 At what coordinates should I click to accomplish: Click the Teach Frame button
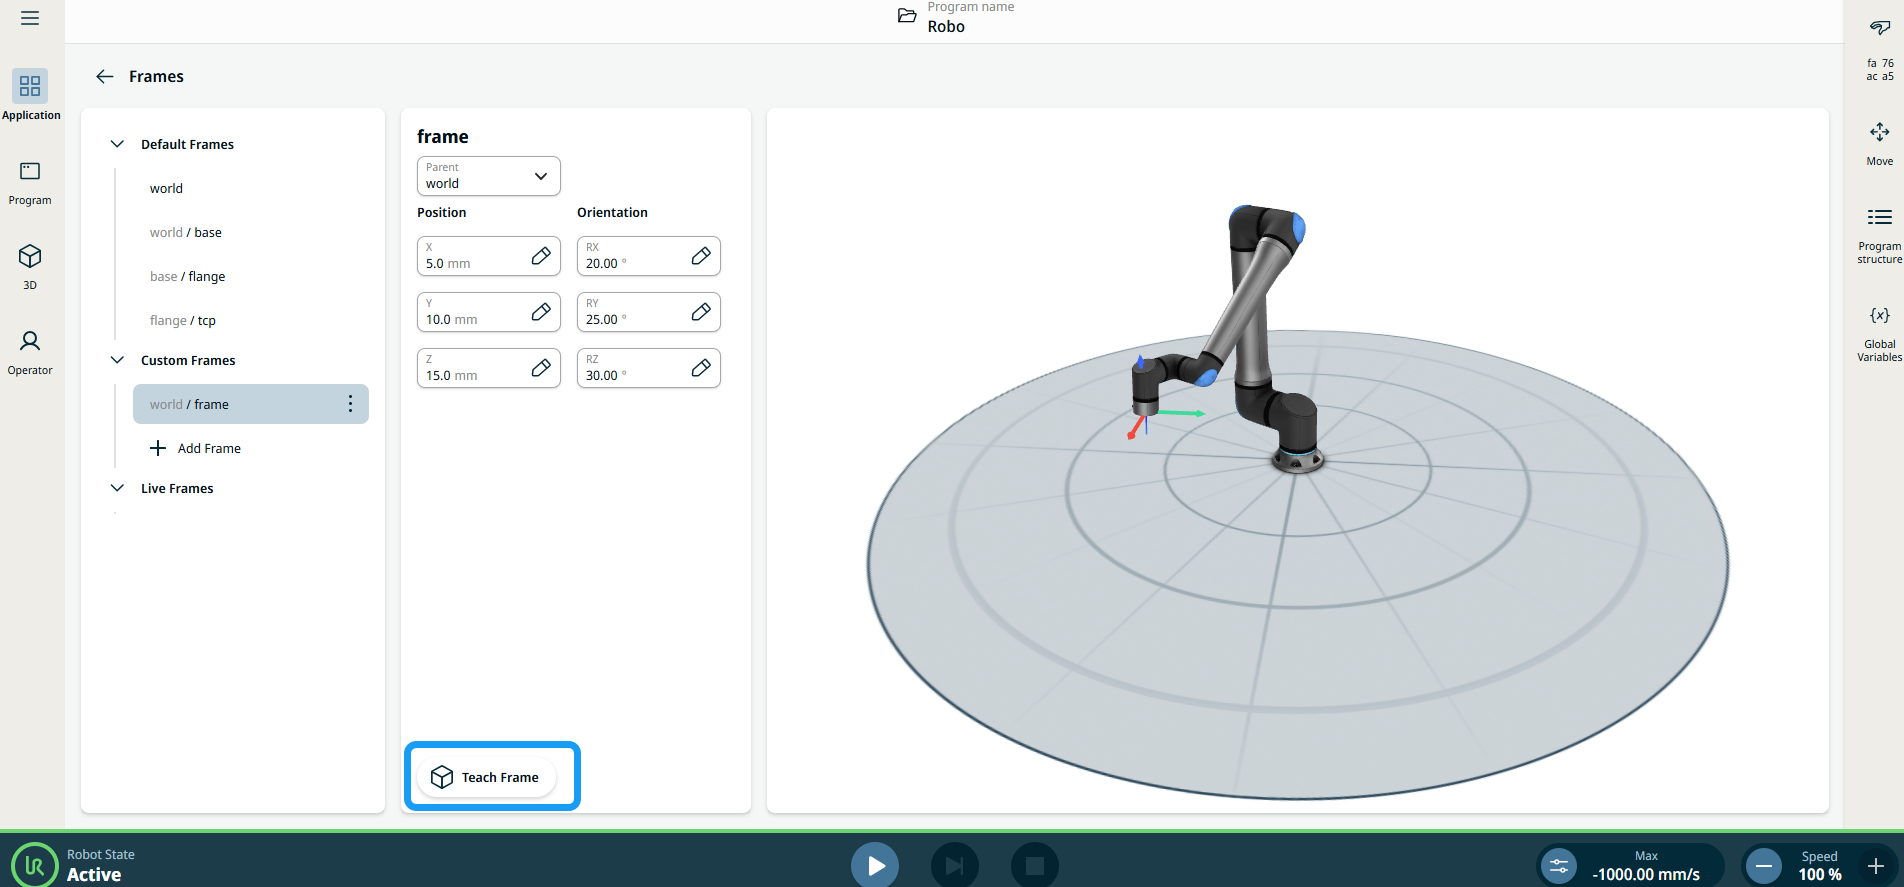(x=486, y=777)
